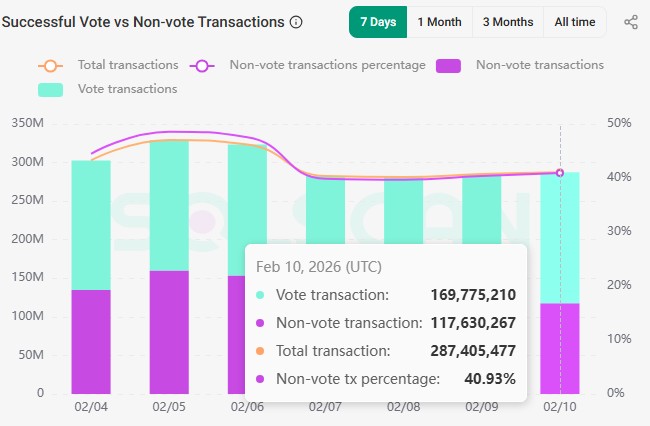The image size is (650, 426).
Task: Click the Vote transactions legend label
Action: coord(127,89)
